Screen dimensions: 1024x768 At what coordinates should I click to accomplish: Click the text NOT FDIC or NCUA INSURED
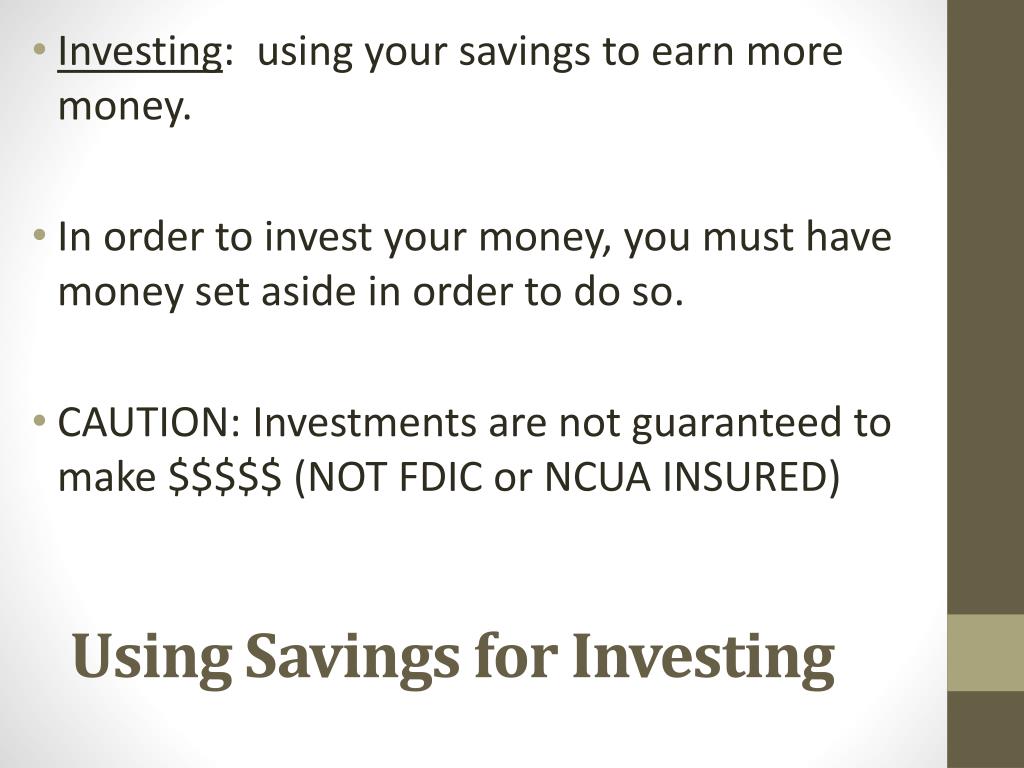point(567,477)
